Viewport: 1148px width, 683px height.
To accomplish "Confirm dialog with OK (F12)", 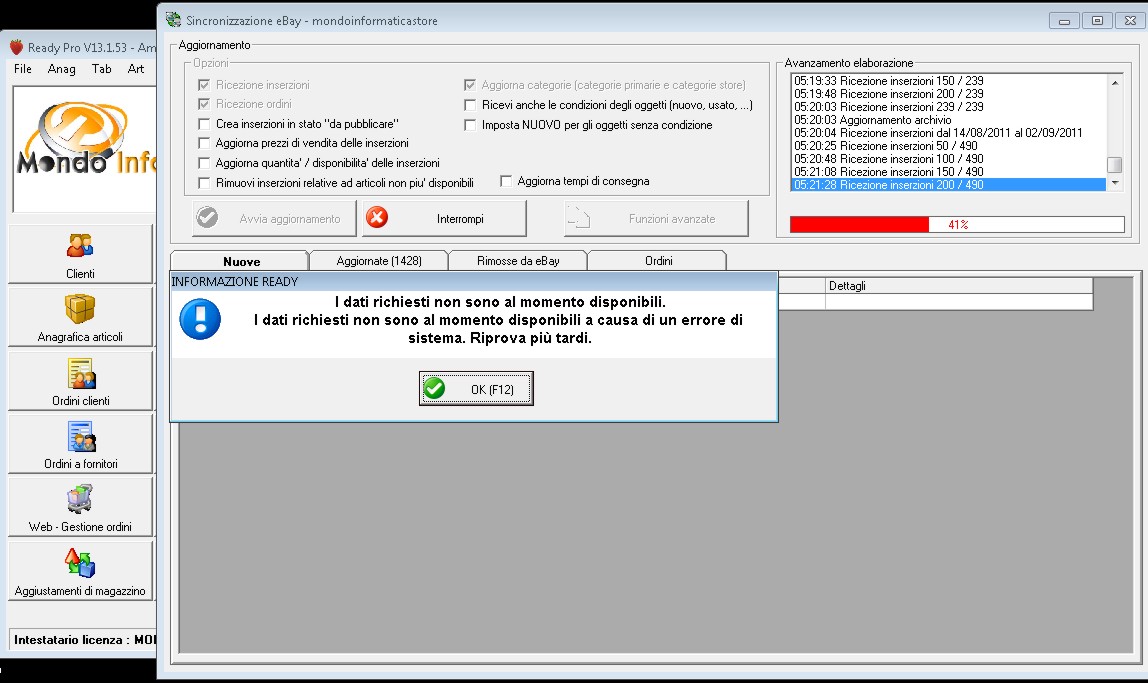I will (476, 389).
